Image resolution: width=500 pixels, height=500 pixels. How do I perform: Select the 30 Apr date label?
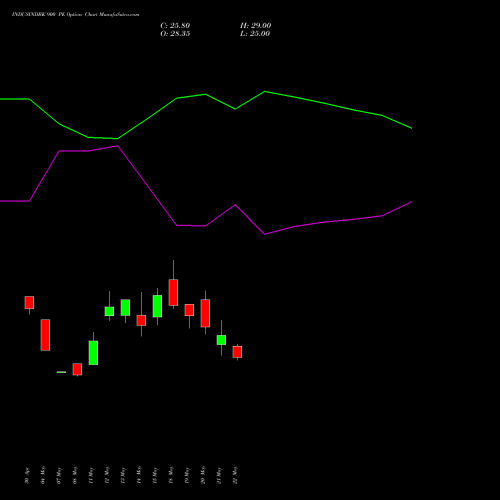tap(27, 475)
